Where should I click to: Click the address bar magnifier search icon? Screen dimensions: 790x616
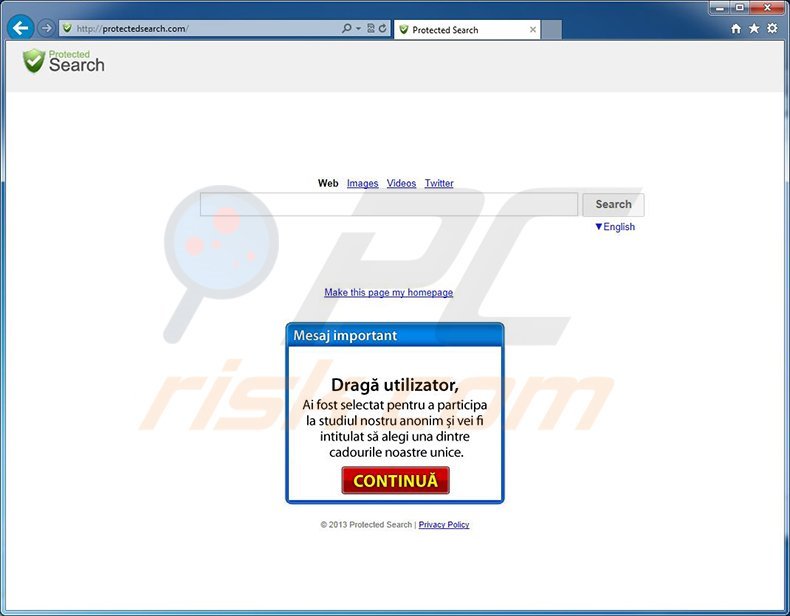click(x=347, y=28)
